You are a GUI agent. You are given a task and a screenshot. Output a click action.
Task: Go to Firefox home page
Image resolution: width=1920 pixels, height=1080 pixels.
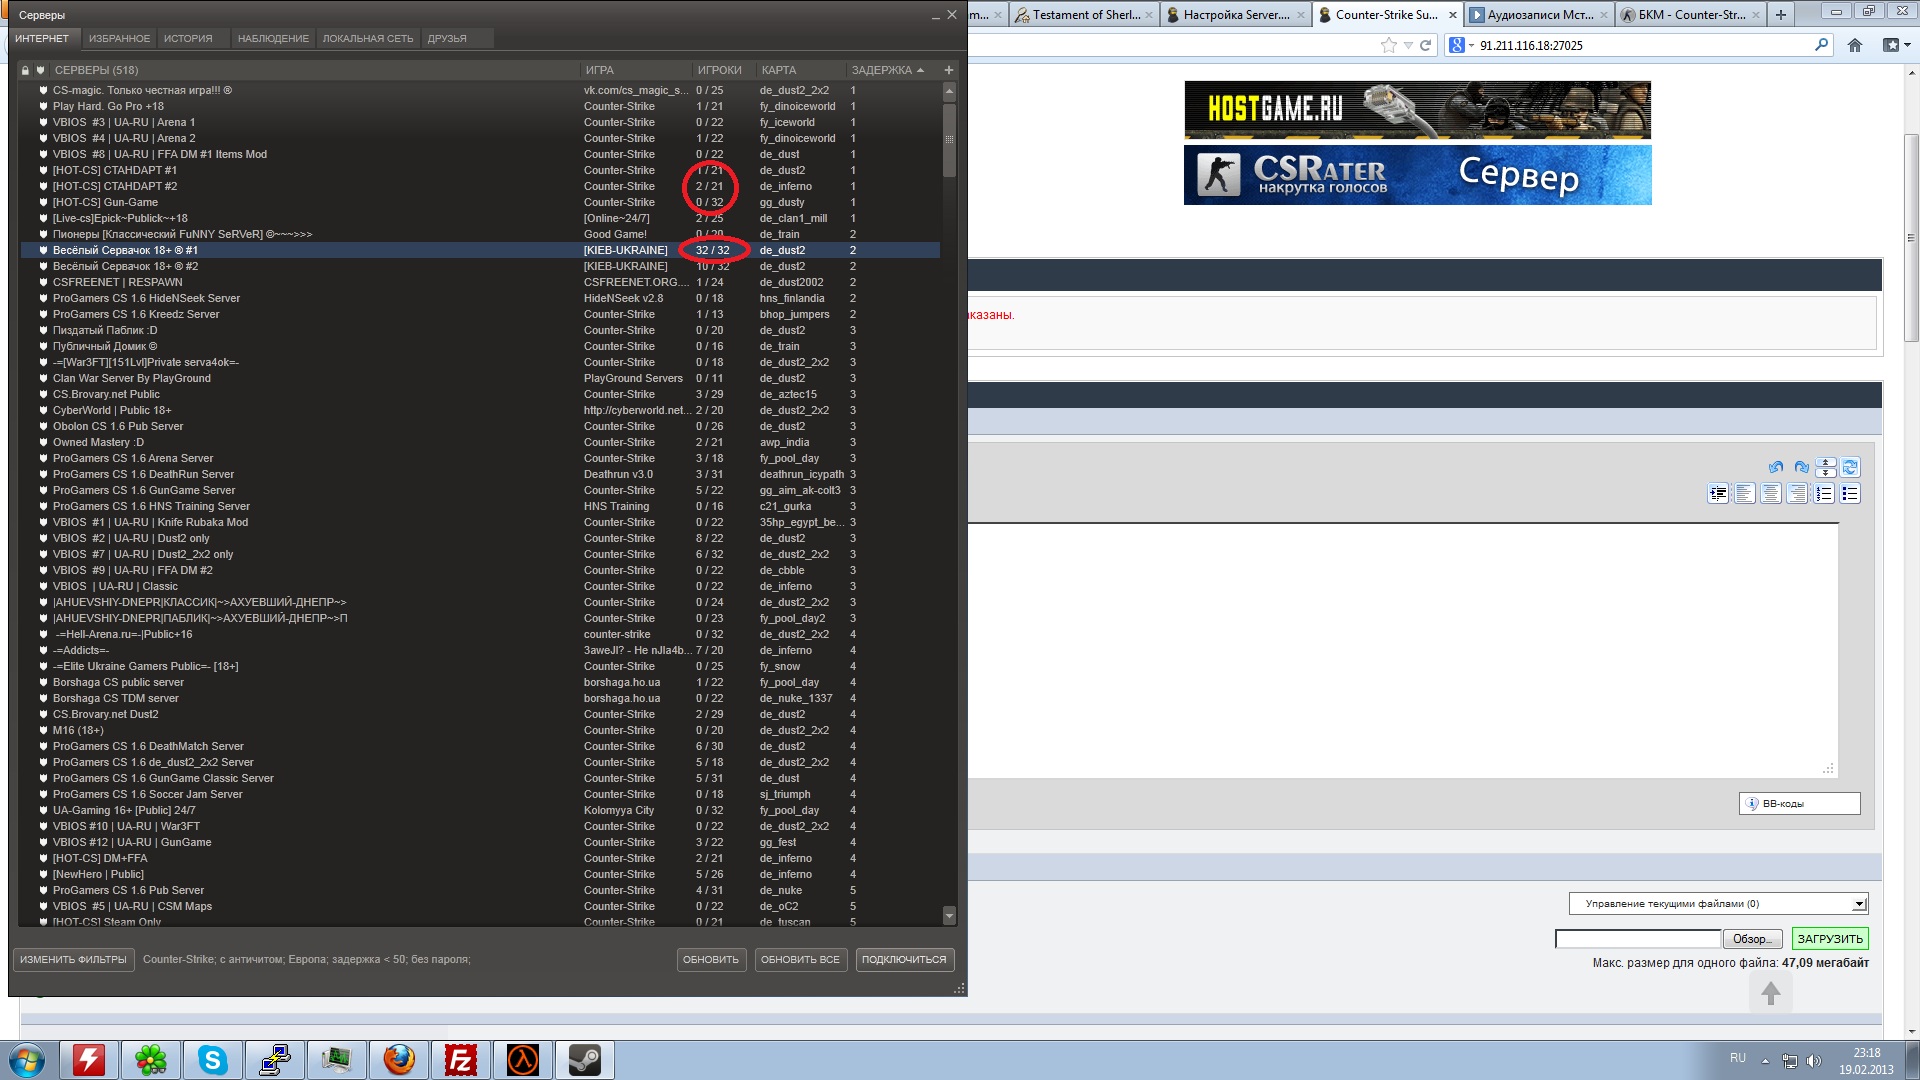(x=1855, y=45)
